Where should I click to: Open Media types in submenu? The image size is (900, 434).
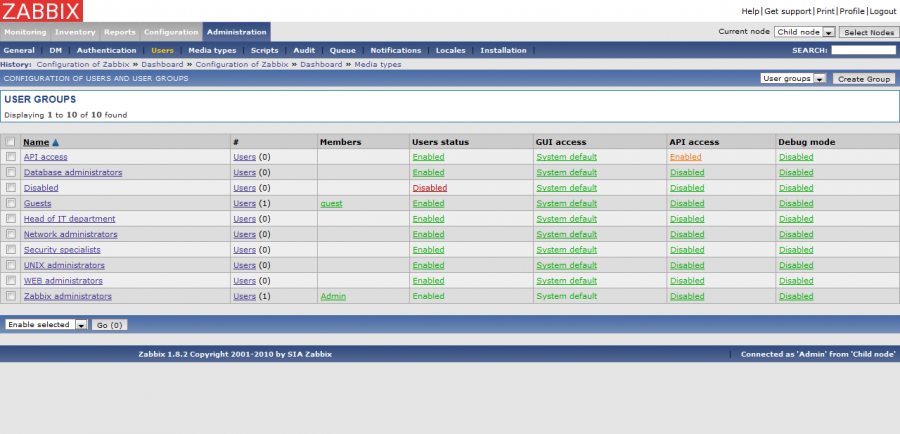tap(212, 51)
